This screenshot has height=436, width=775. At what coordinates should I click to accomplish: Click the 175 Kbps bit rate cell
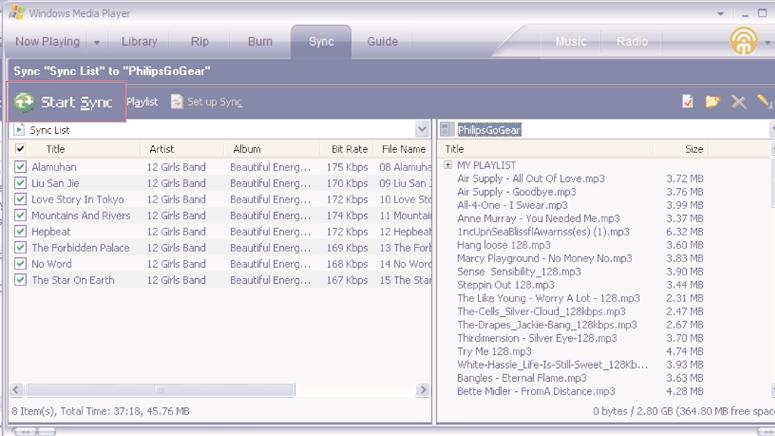pyautogui.click(x=347, y=167)
